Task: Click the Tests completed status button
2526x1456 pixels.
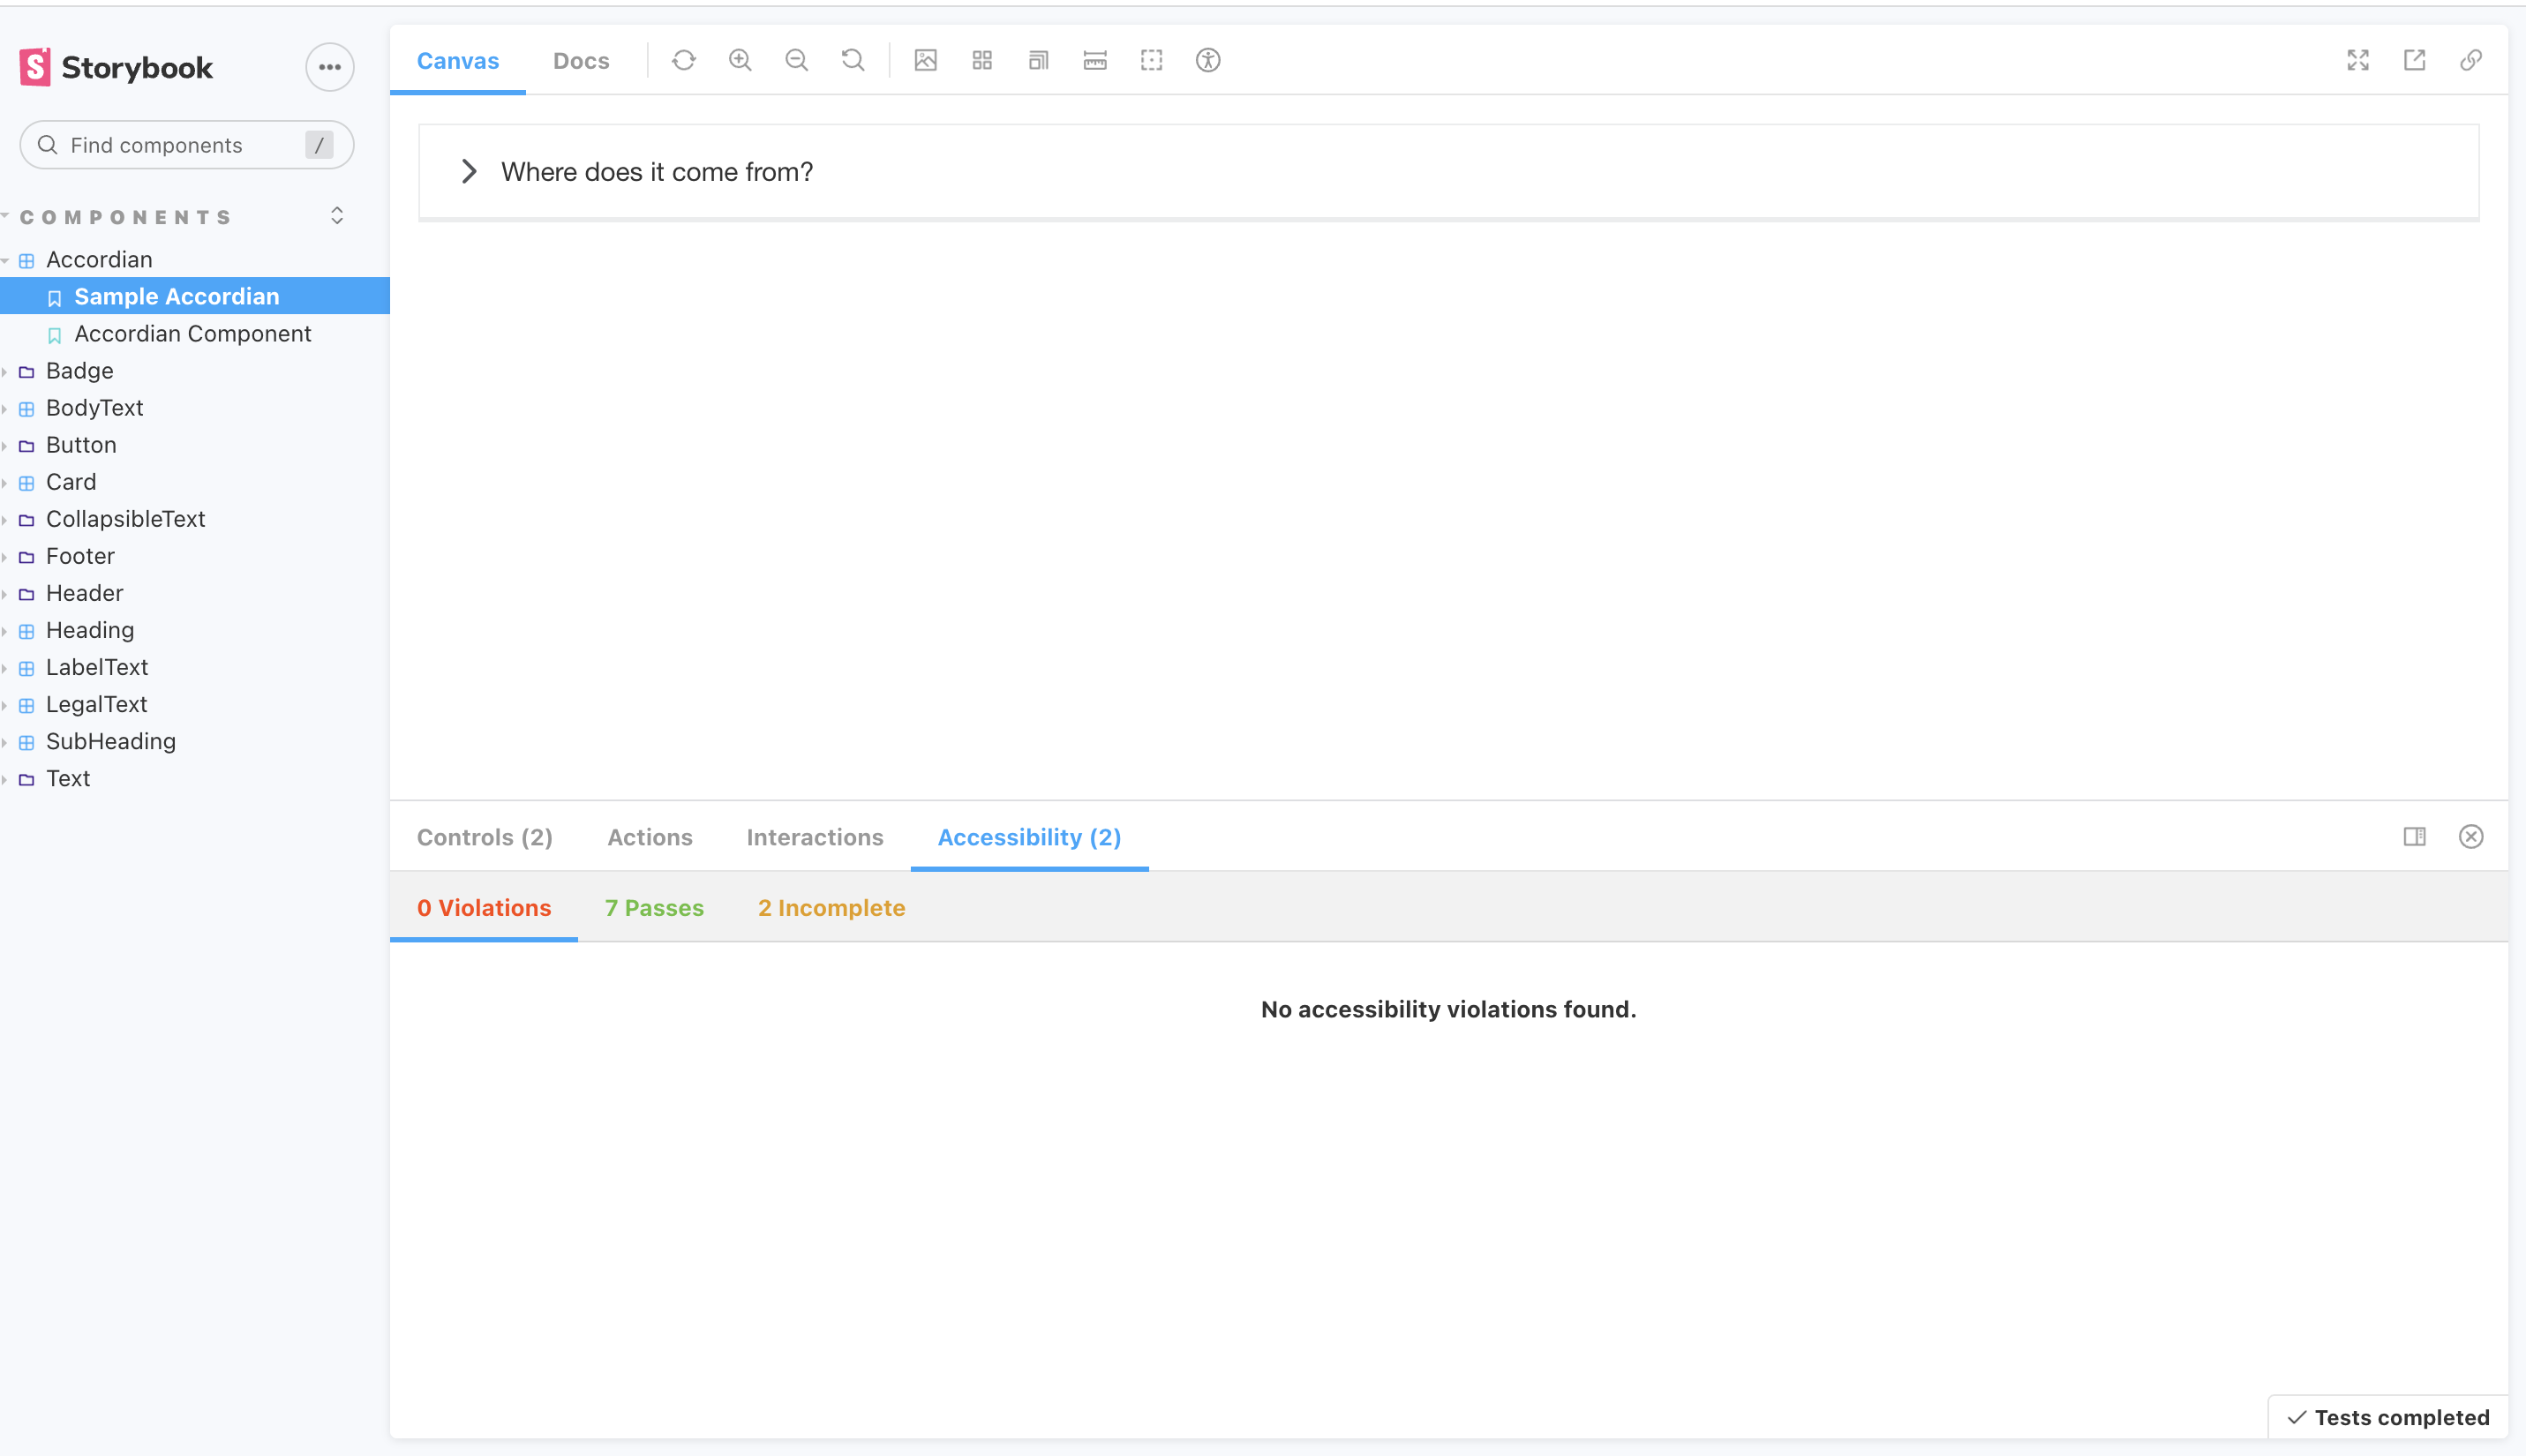Action: pos(2387,1417)
